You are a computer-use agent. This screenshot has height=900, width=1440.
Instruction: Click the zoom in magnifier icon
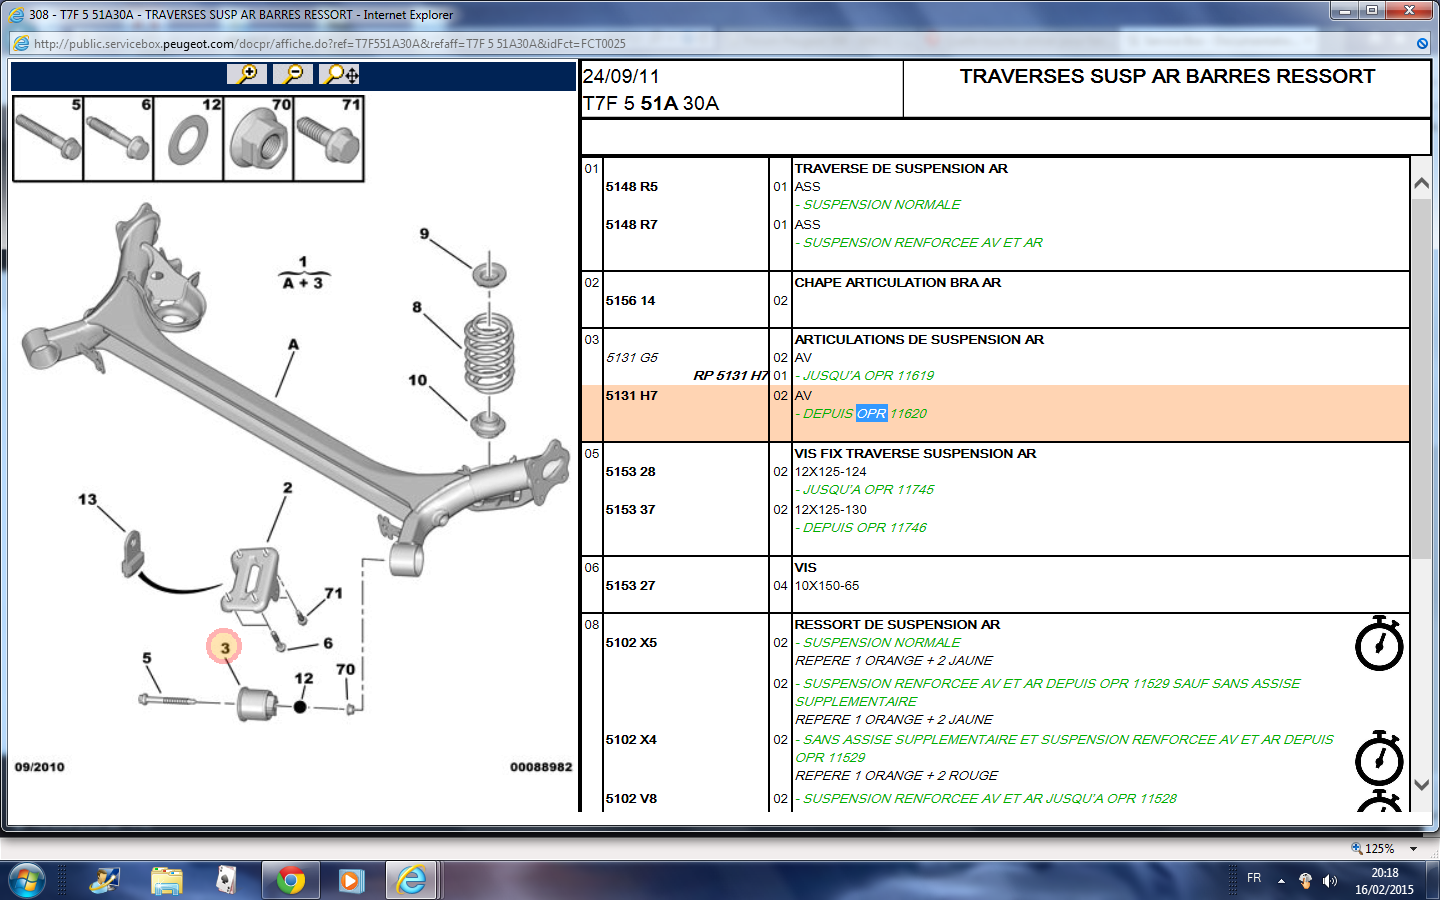click(247, 74)
